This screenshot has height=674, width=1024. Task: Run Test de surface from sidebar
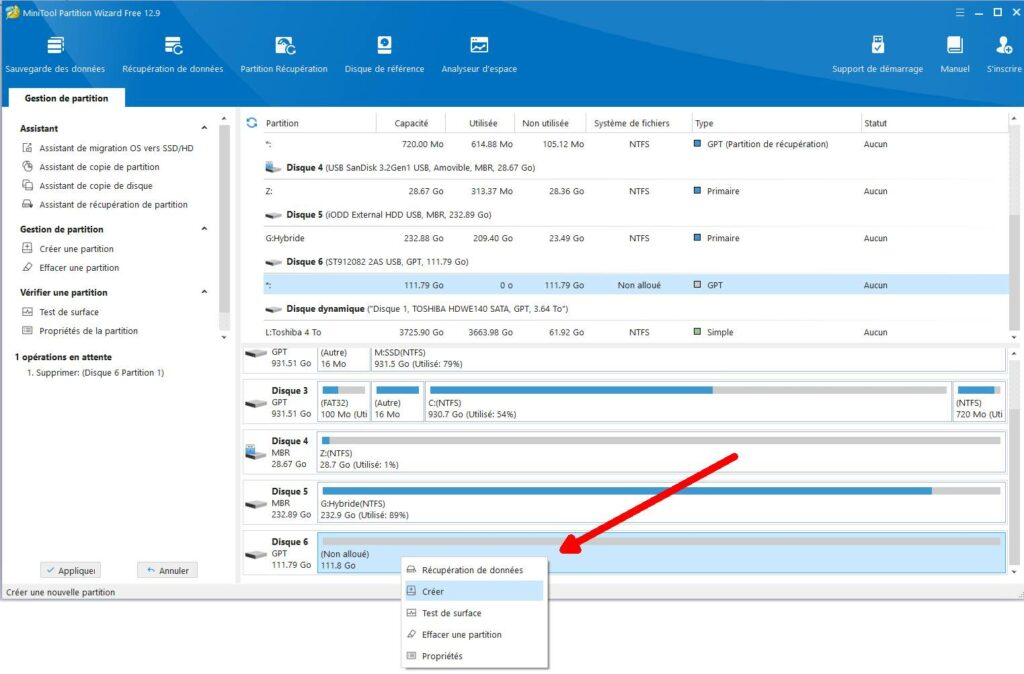pyautogui.click(x=61, y=312)
